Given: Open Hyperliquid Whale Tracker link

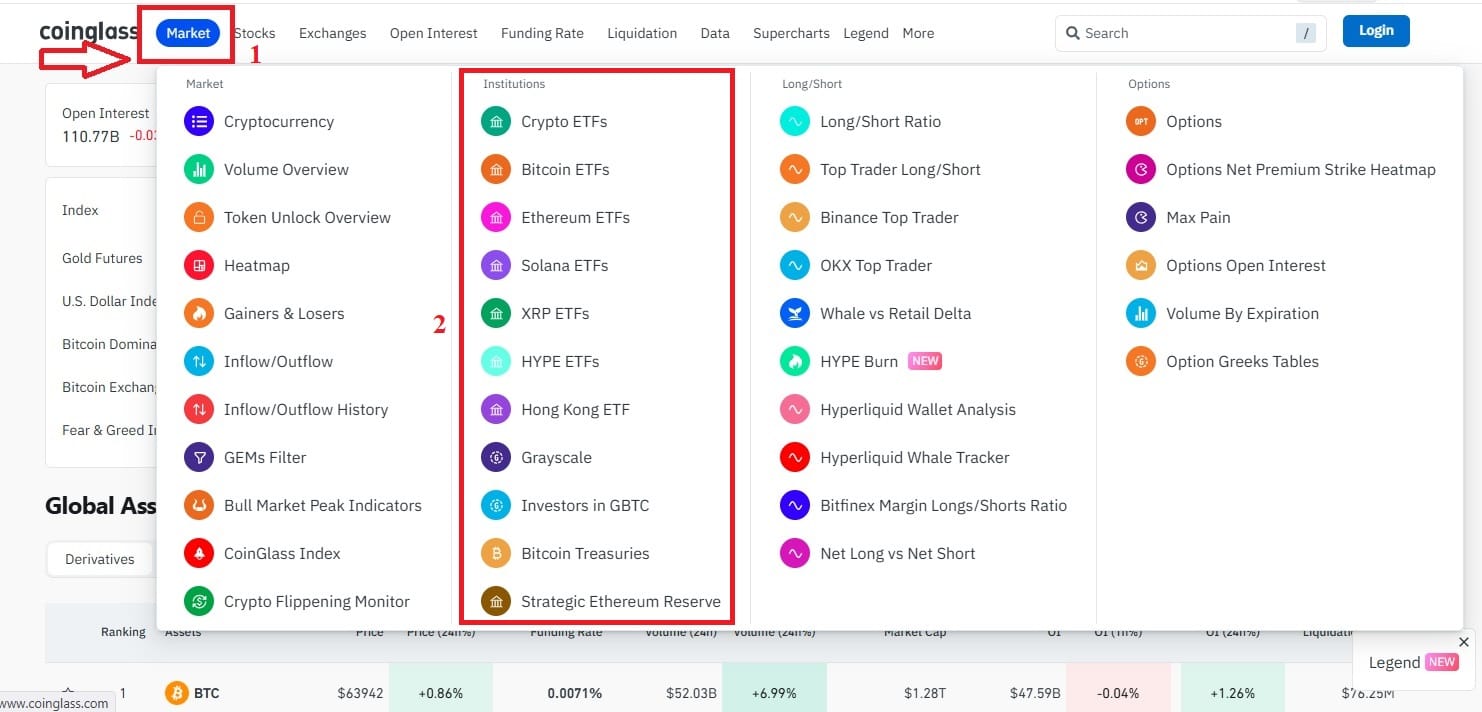Looking at the screenshot, I should coord(915,458).
